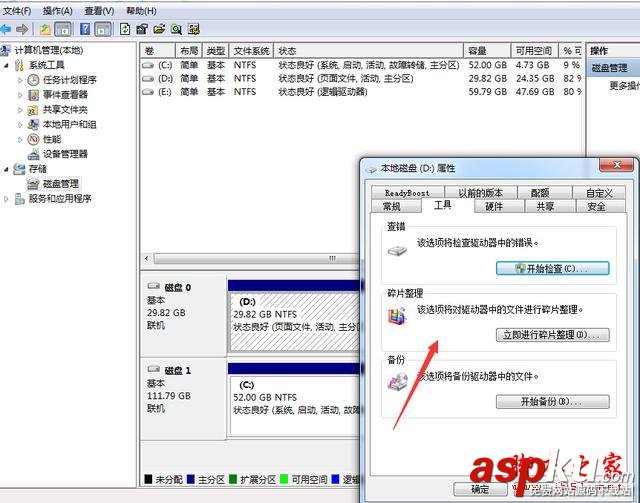Screen dimensions: 640x503
Task: Switch to the ReadyBoost tab
Action: coord(407,192)
